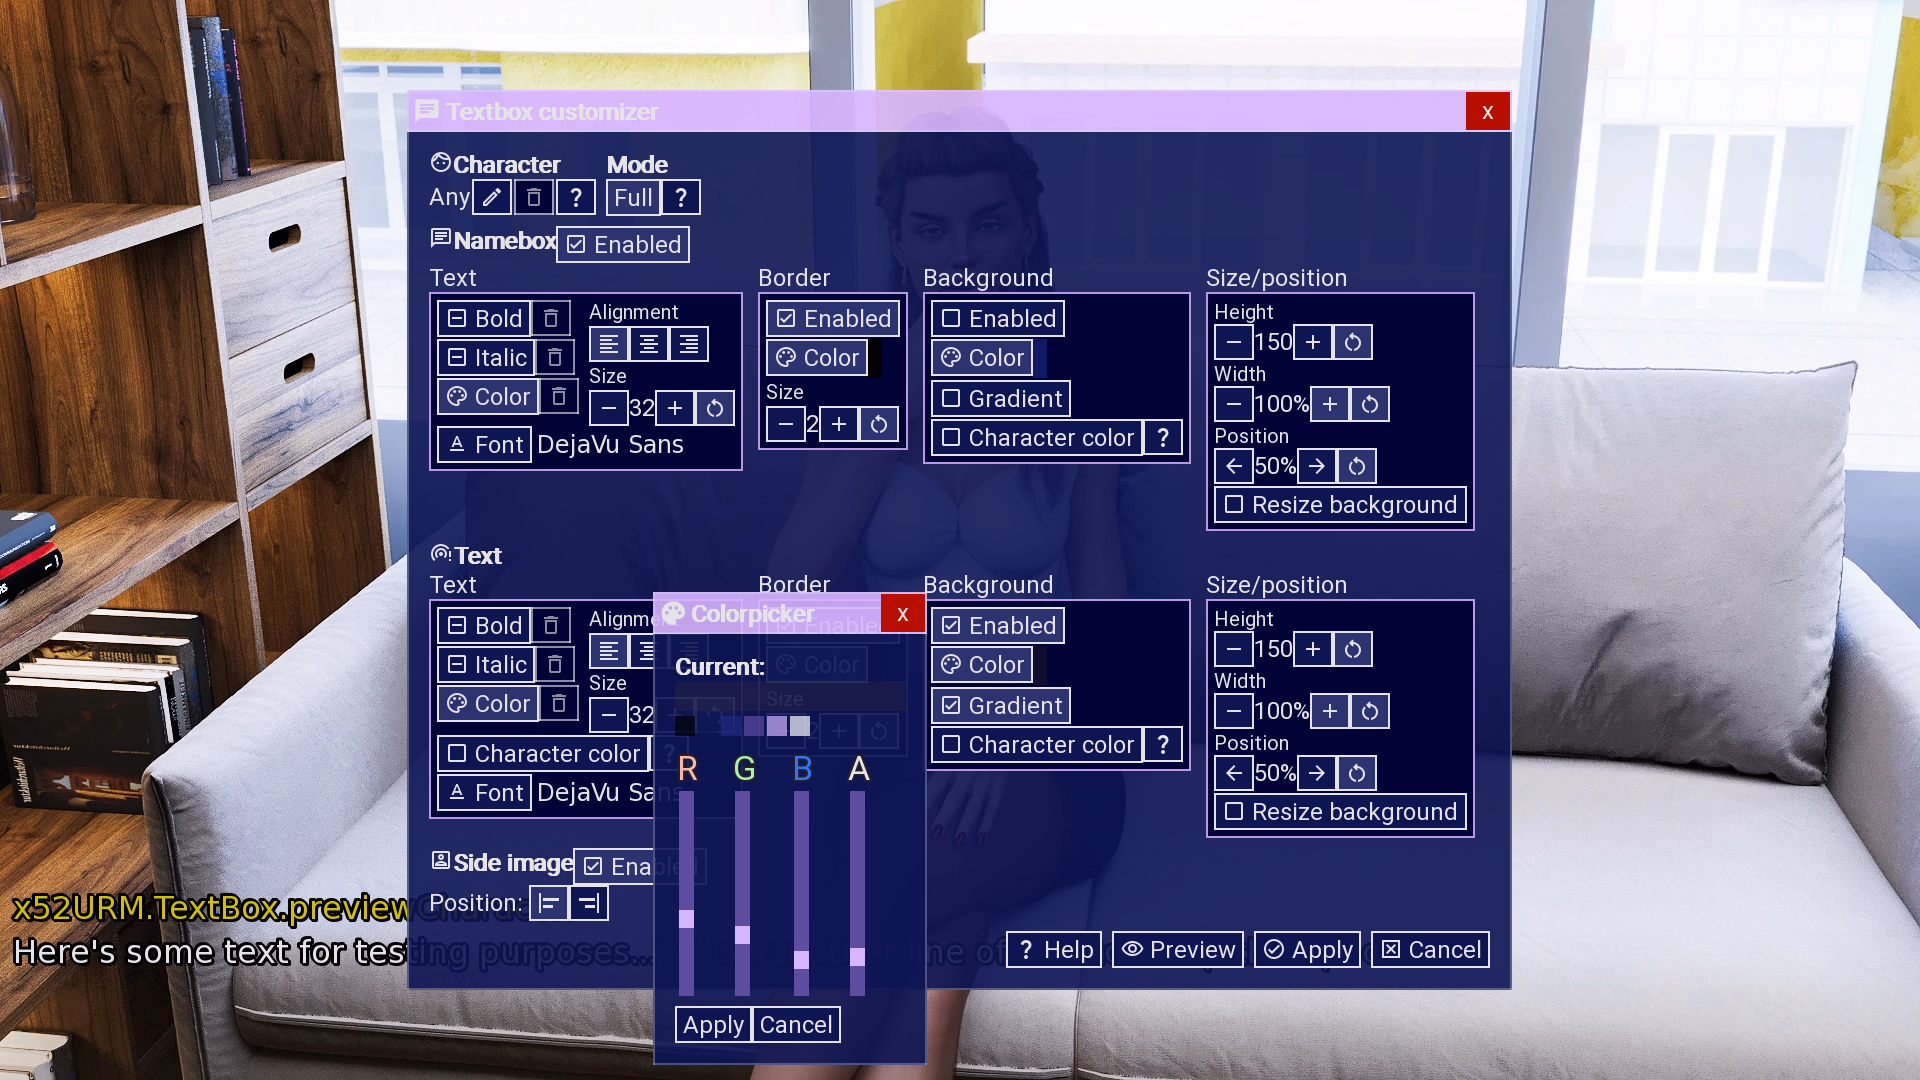Toggle Bold in dialogue Text settings
The height and width of the screenshot is (1080, 1920).
click(484, 626)
